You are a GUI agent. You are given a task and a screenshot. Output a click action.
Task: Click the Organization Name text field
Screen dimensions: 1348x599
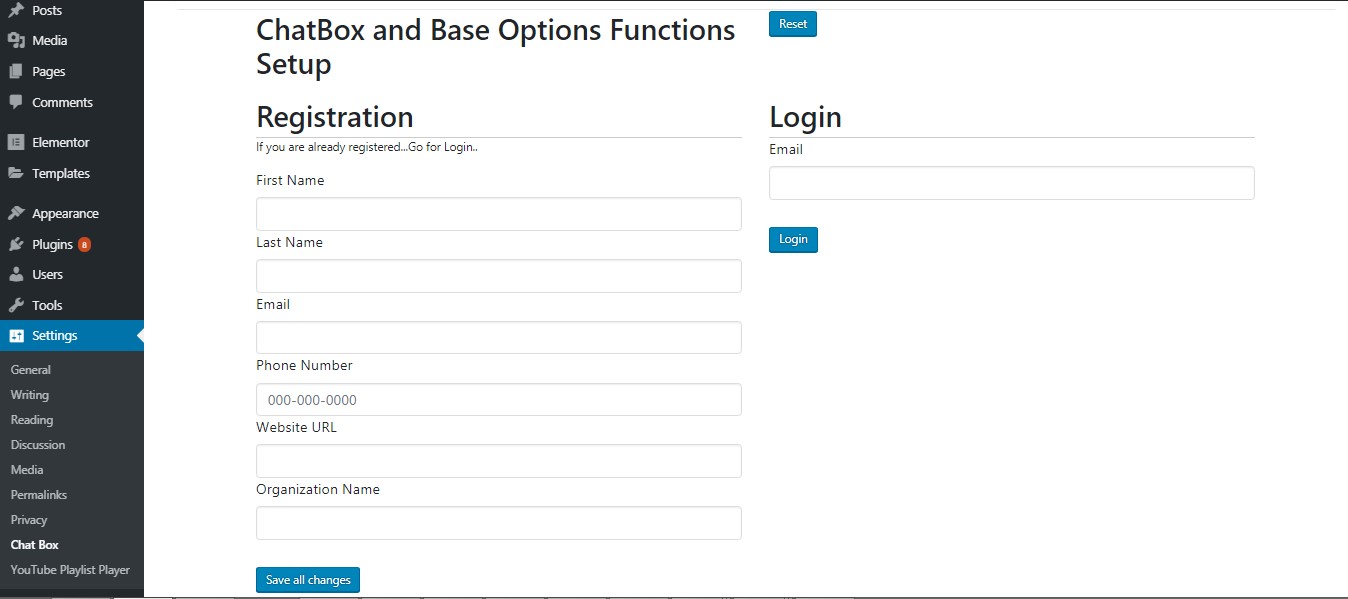(x=498, y=523)
